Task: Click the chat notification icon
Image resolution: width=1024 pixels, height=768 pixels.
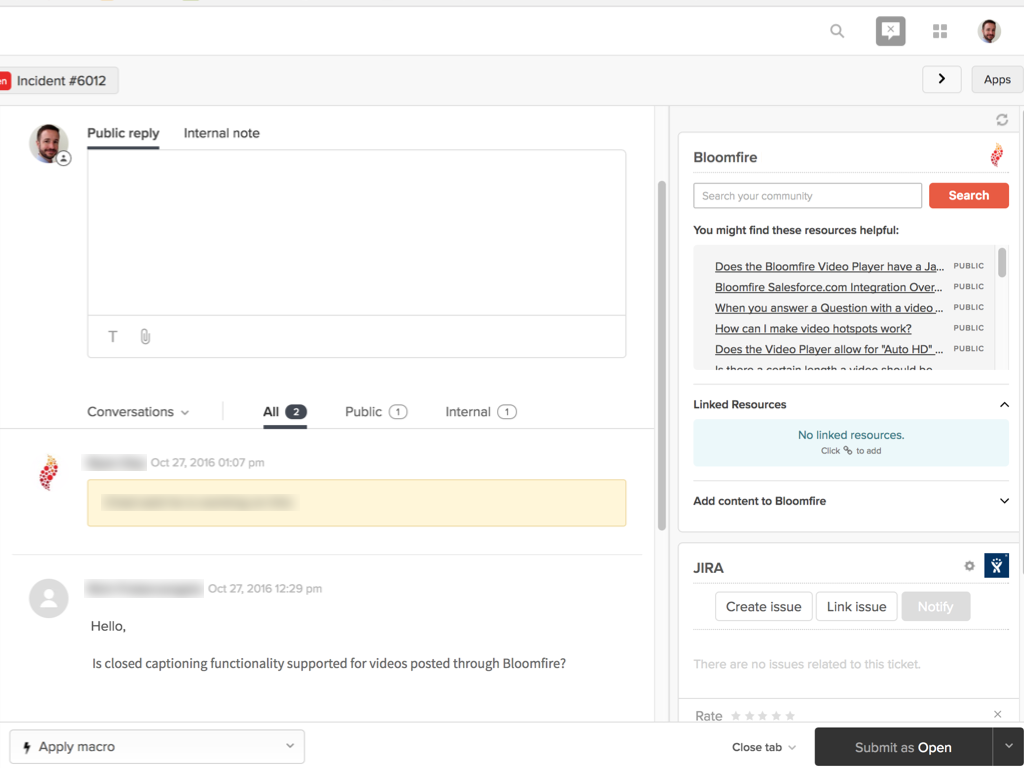Action: 890,31
